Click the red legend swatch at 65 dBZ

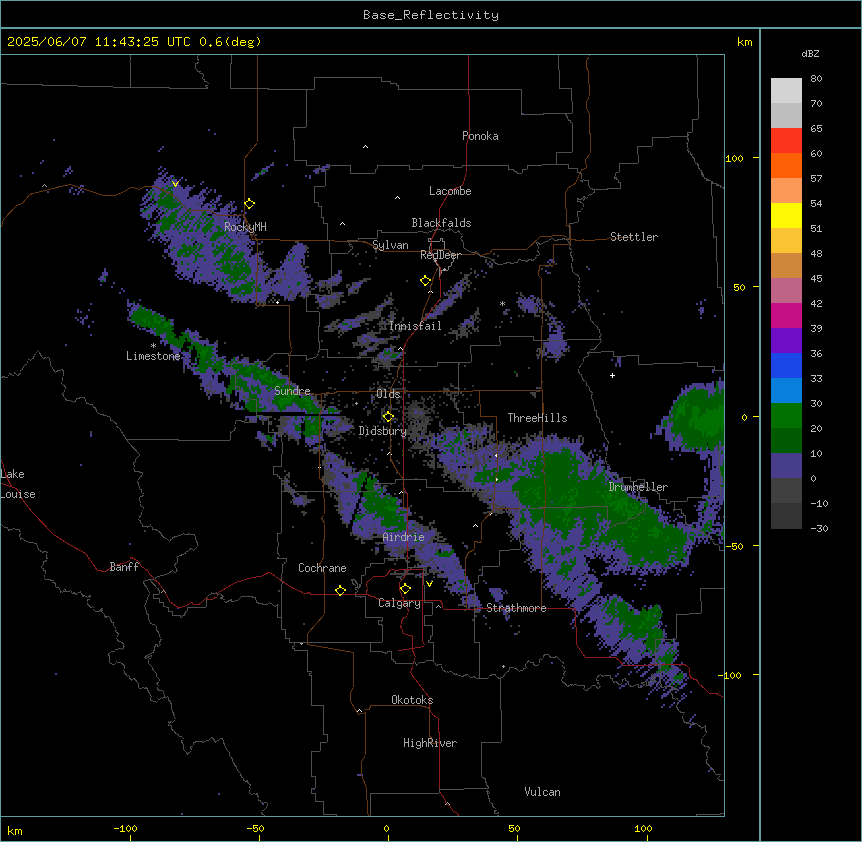pyautogui.click(x=786, y=141)
